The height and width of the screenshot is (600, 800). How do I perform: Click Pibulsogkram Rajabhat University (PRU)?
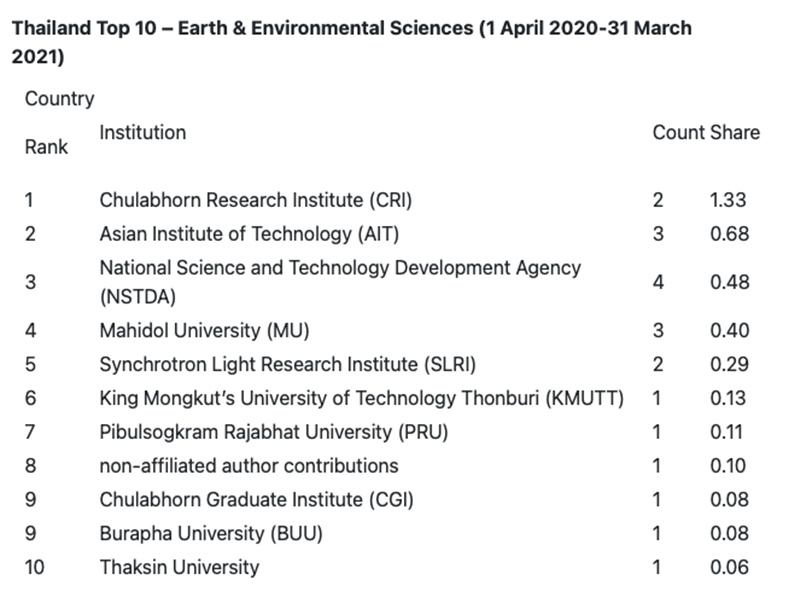[x=274, y=432]
